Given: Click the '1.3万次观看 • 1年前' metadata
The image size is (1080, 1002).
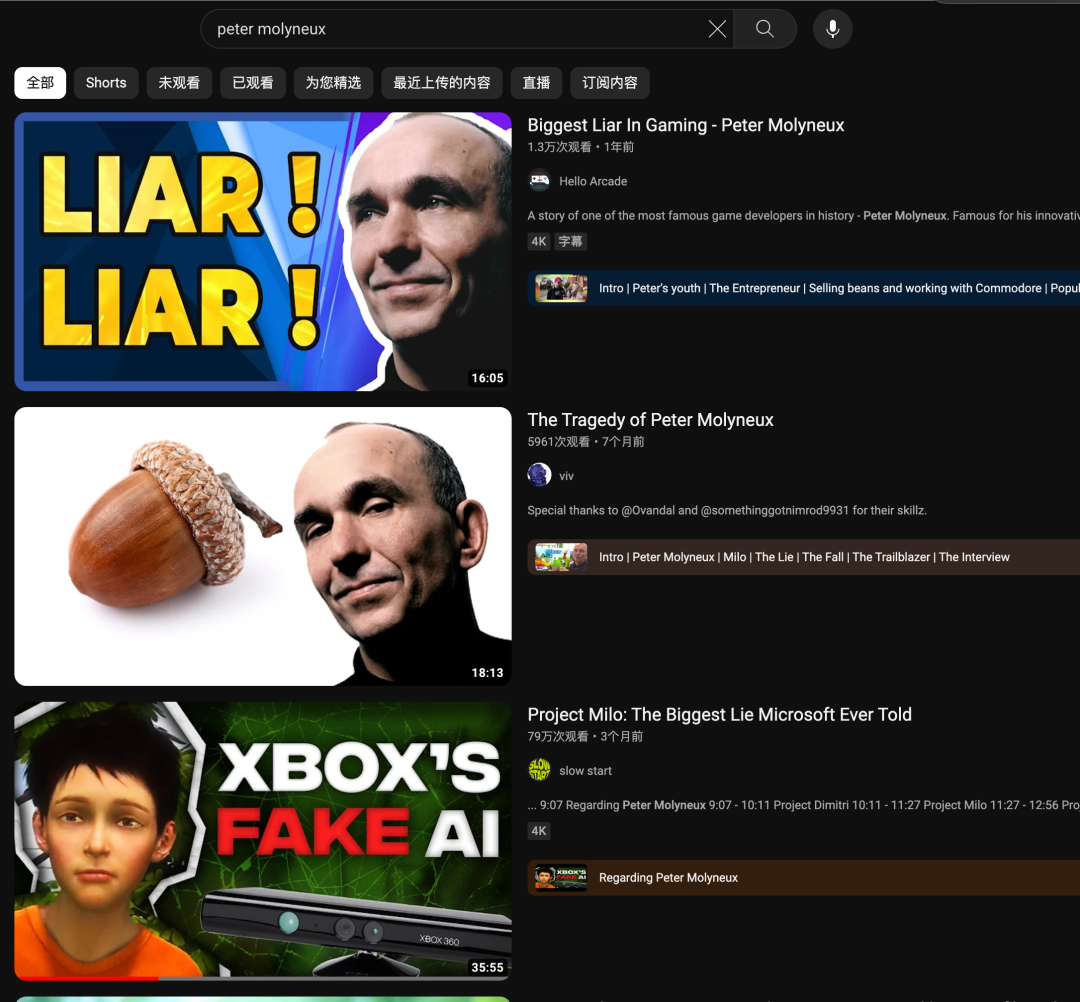Looking at the screenshot, I should click(581, 147).
